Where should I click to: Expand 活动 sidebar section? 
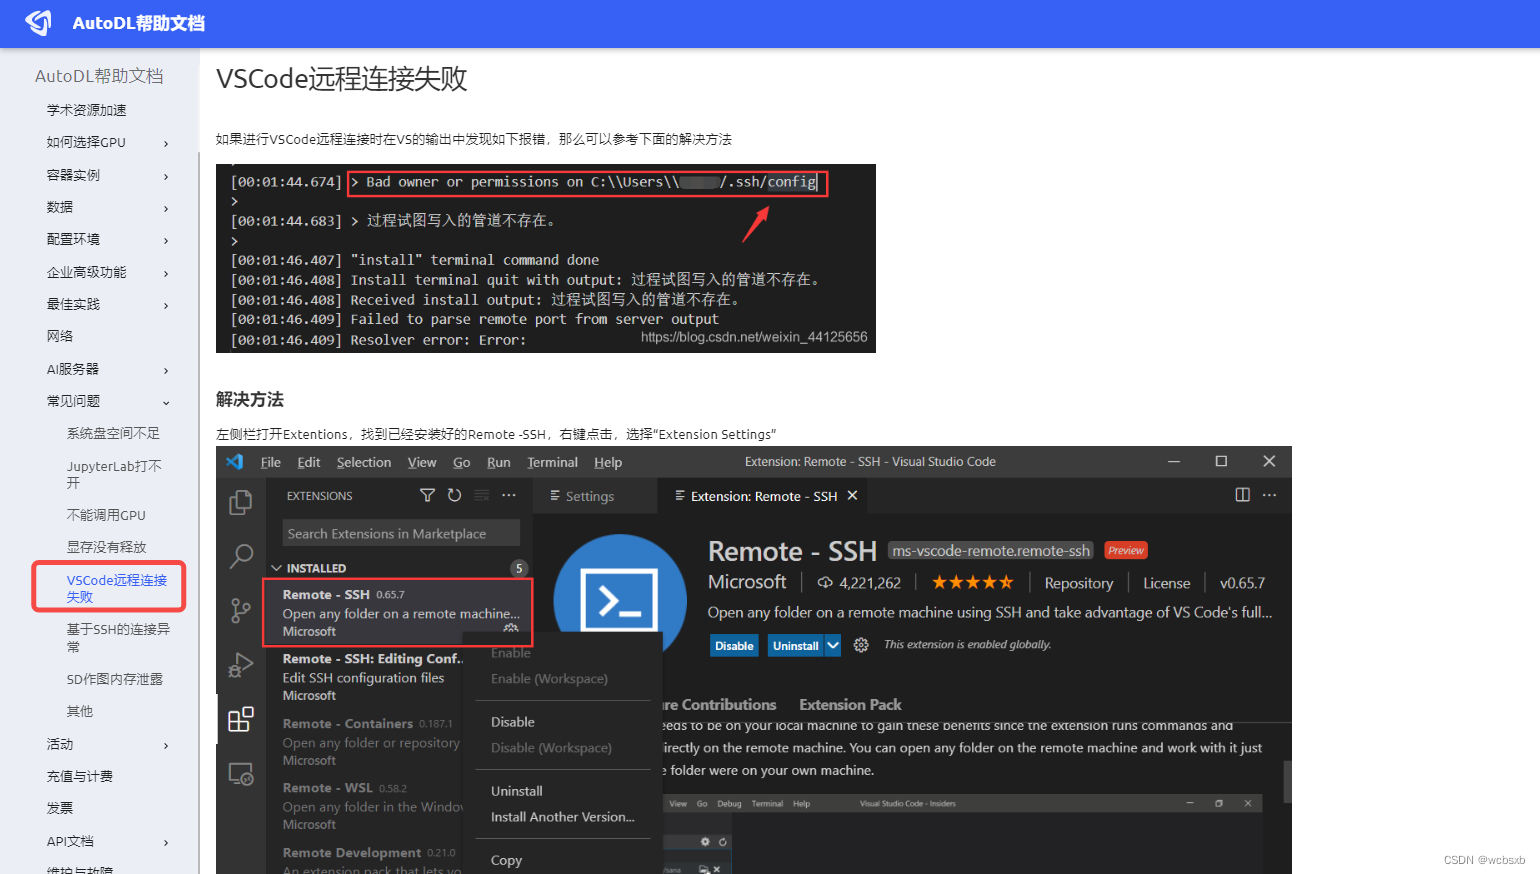(x=166, y=745)
